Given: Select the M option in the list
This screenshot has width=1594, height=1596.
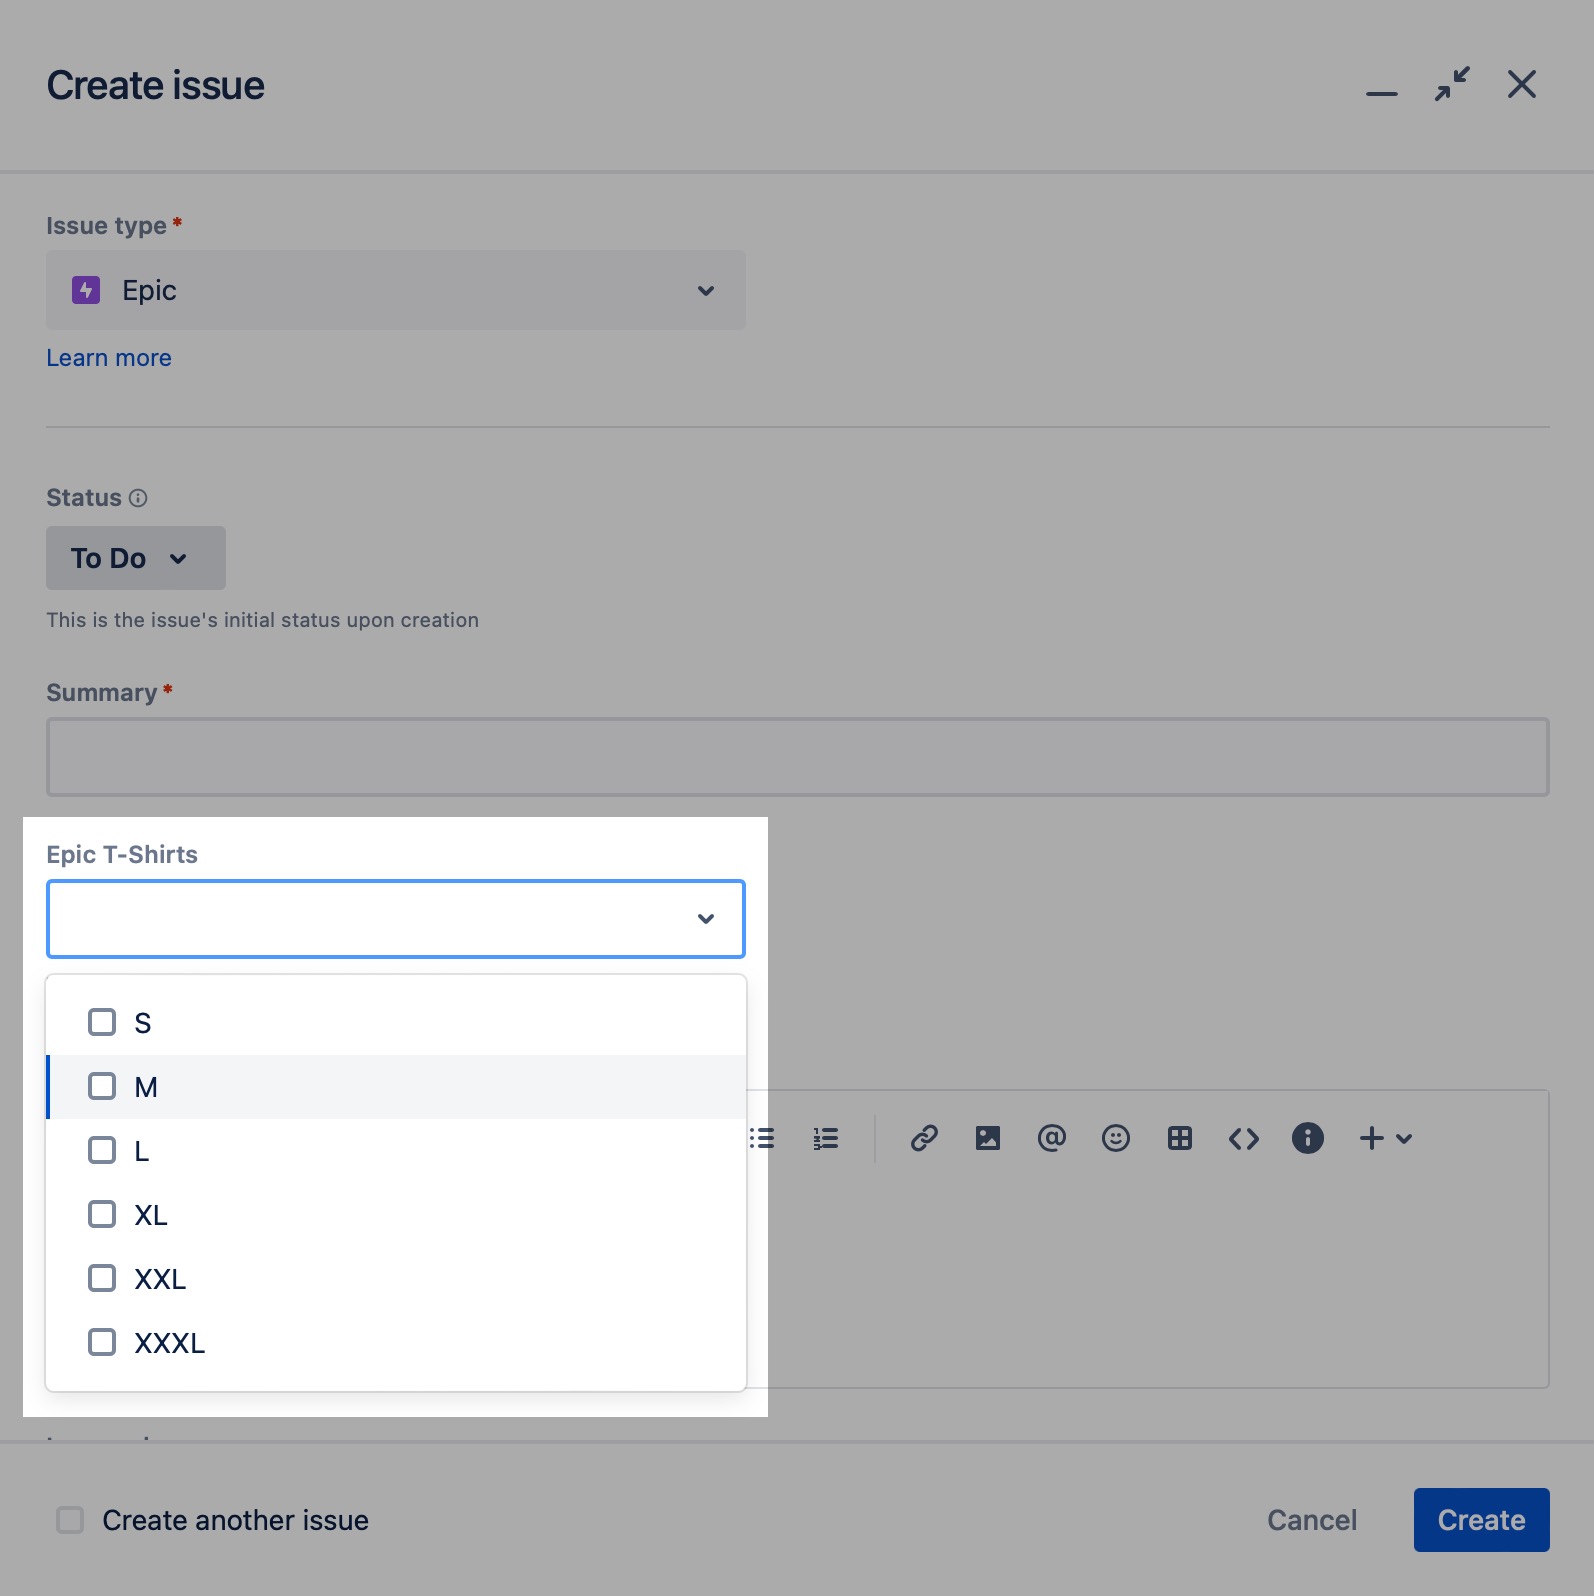Looking at the screenshot, I should pyautogui.click(x=146, y=1087).
